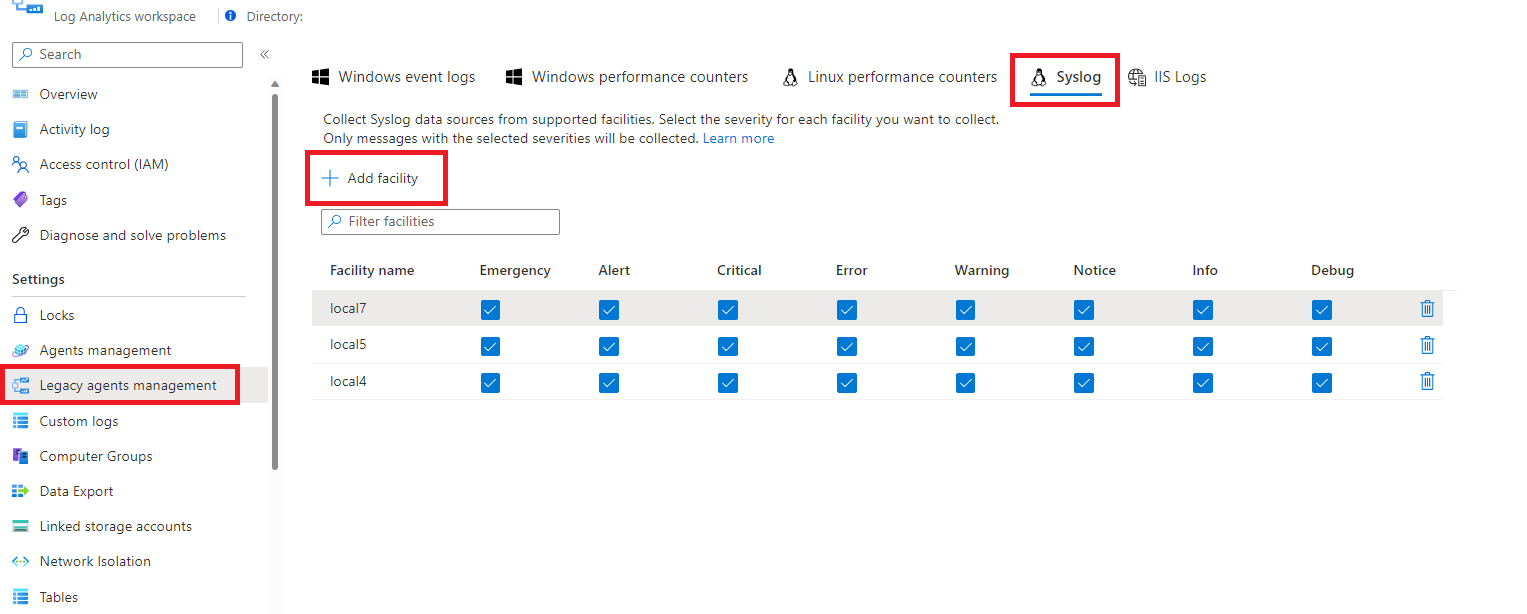
Task: Open the Windows event logs tab
Action: [x=394, y=77]
